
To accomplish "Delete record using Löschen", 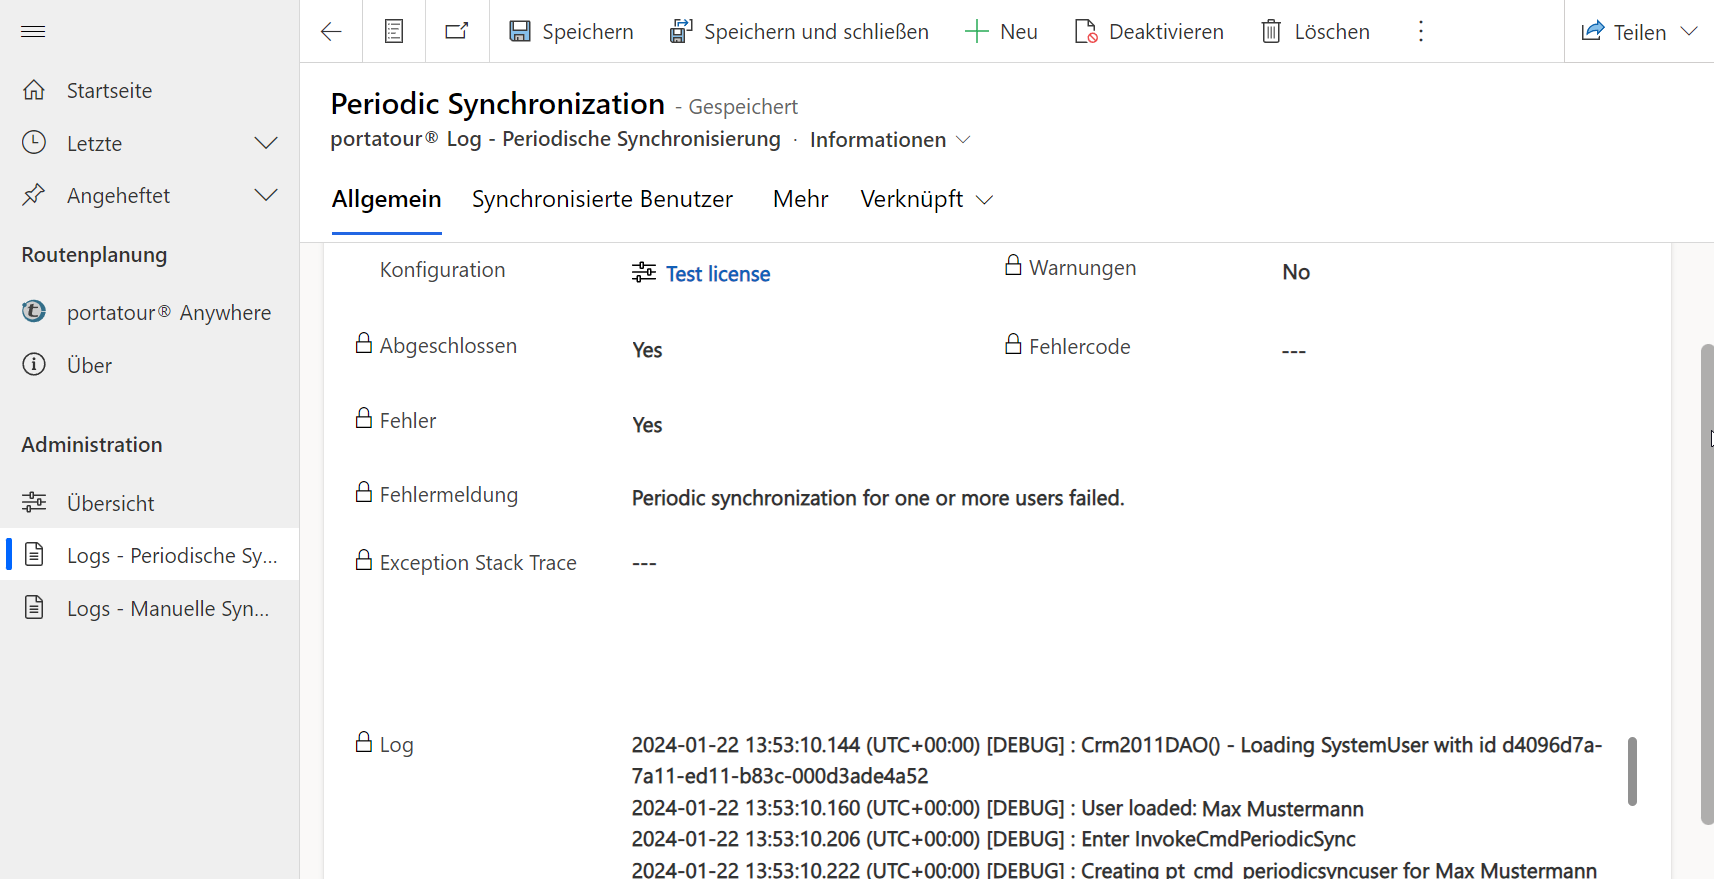I will point(1315,32).
